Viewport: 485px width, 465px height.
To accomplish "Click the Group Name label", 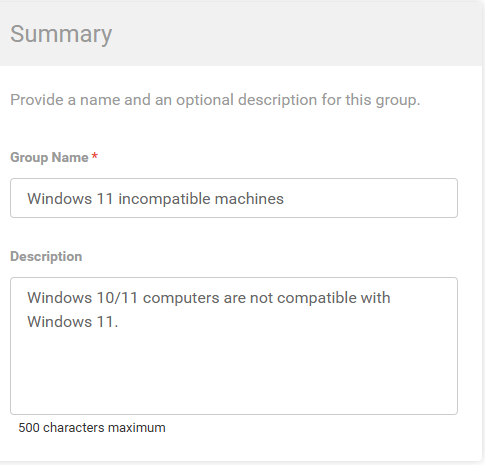I will tap(49, 157).
